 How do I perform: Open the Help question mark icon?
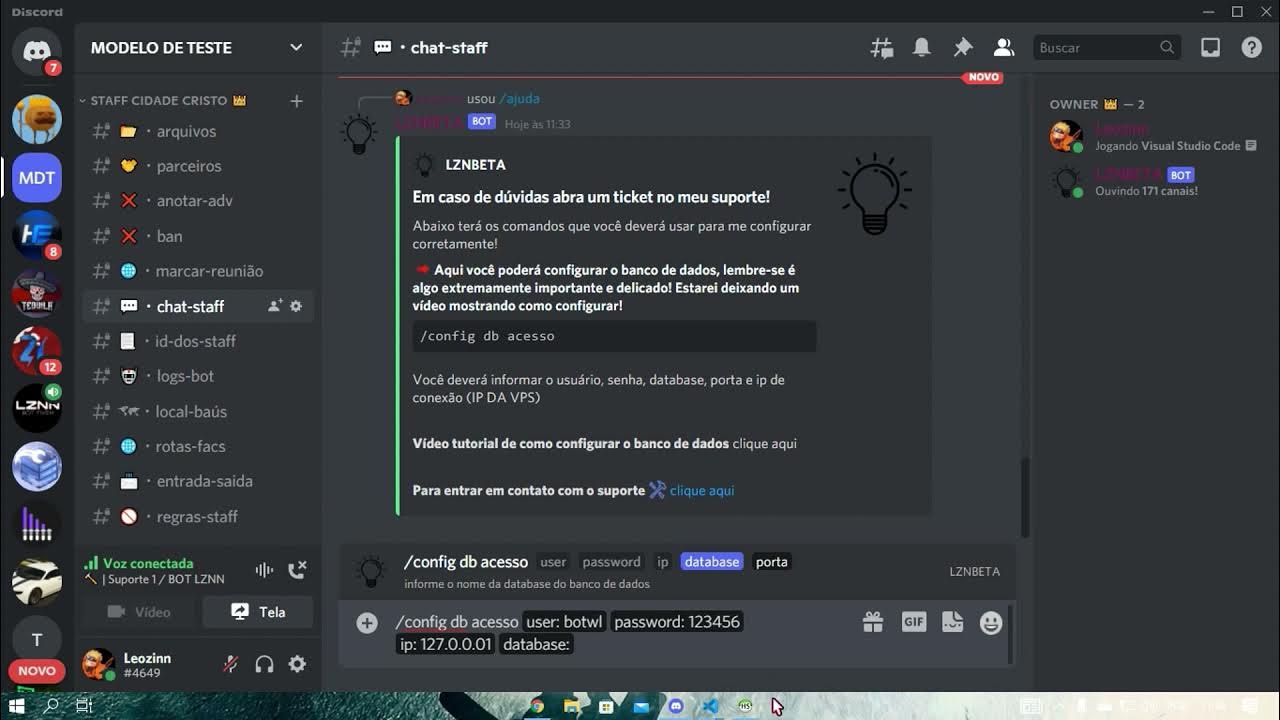coord(1251,48)
